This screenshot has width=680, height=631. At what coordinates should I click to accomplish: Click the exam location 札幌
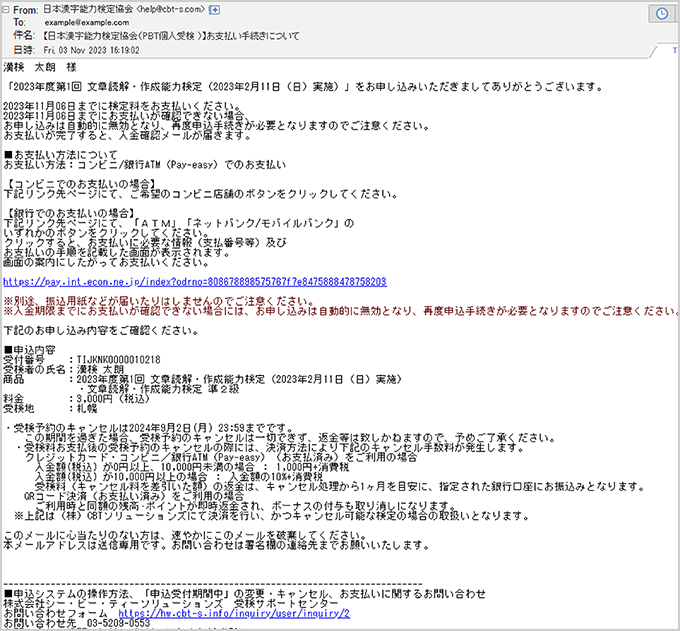pyautogui.click(x=87, y=409)
